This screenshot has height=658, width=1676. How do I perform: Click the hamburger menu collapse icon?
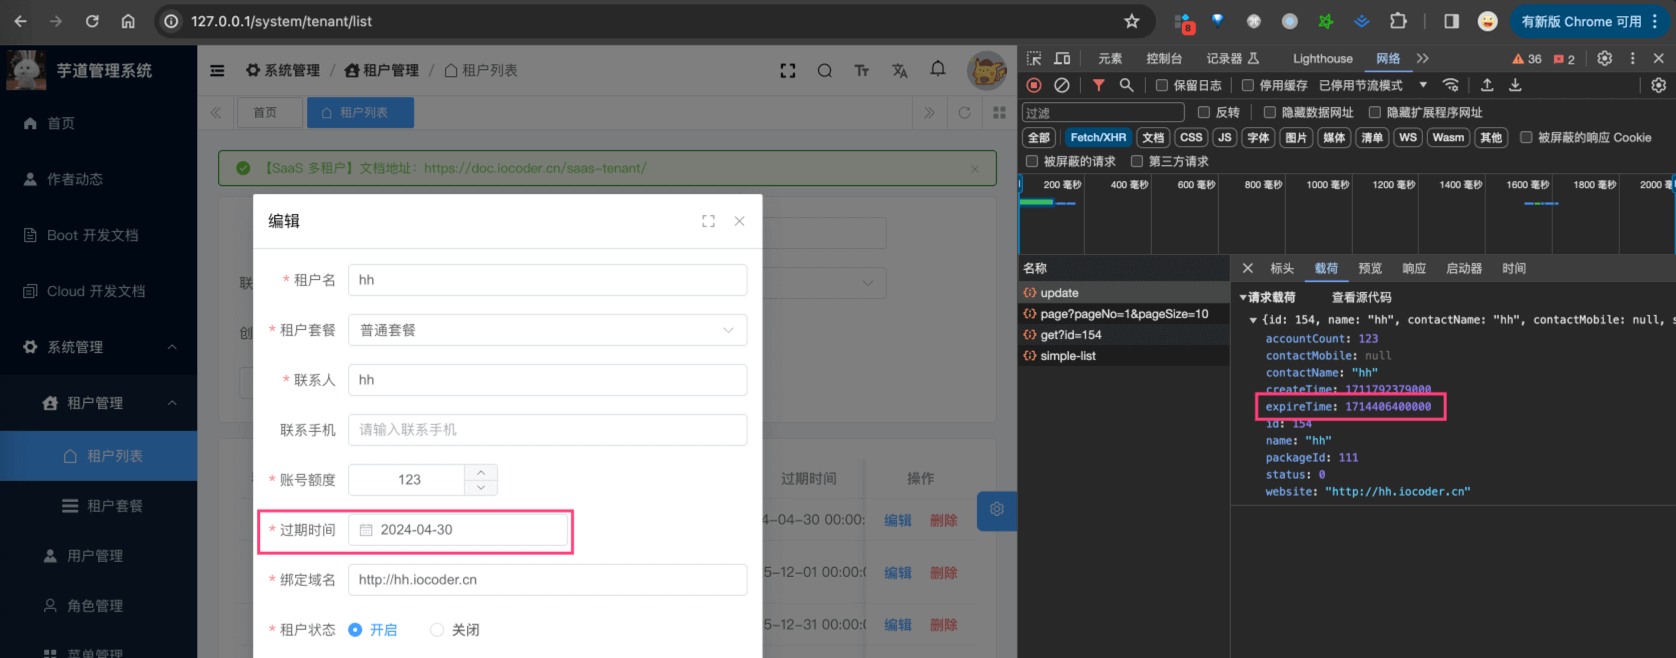217,70
